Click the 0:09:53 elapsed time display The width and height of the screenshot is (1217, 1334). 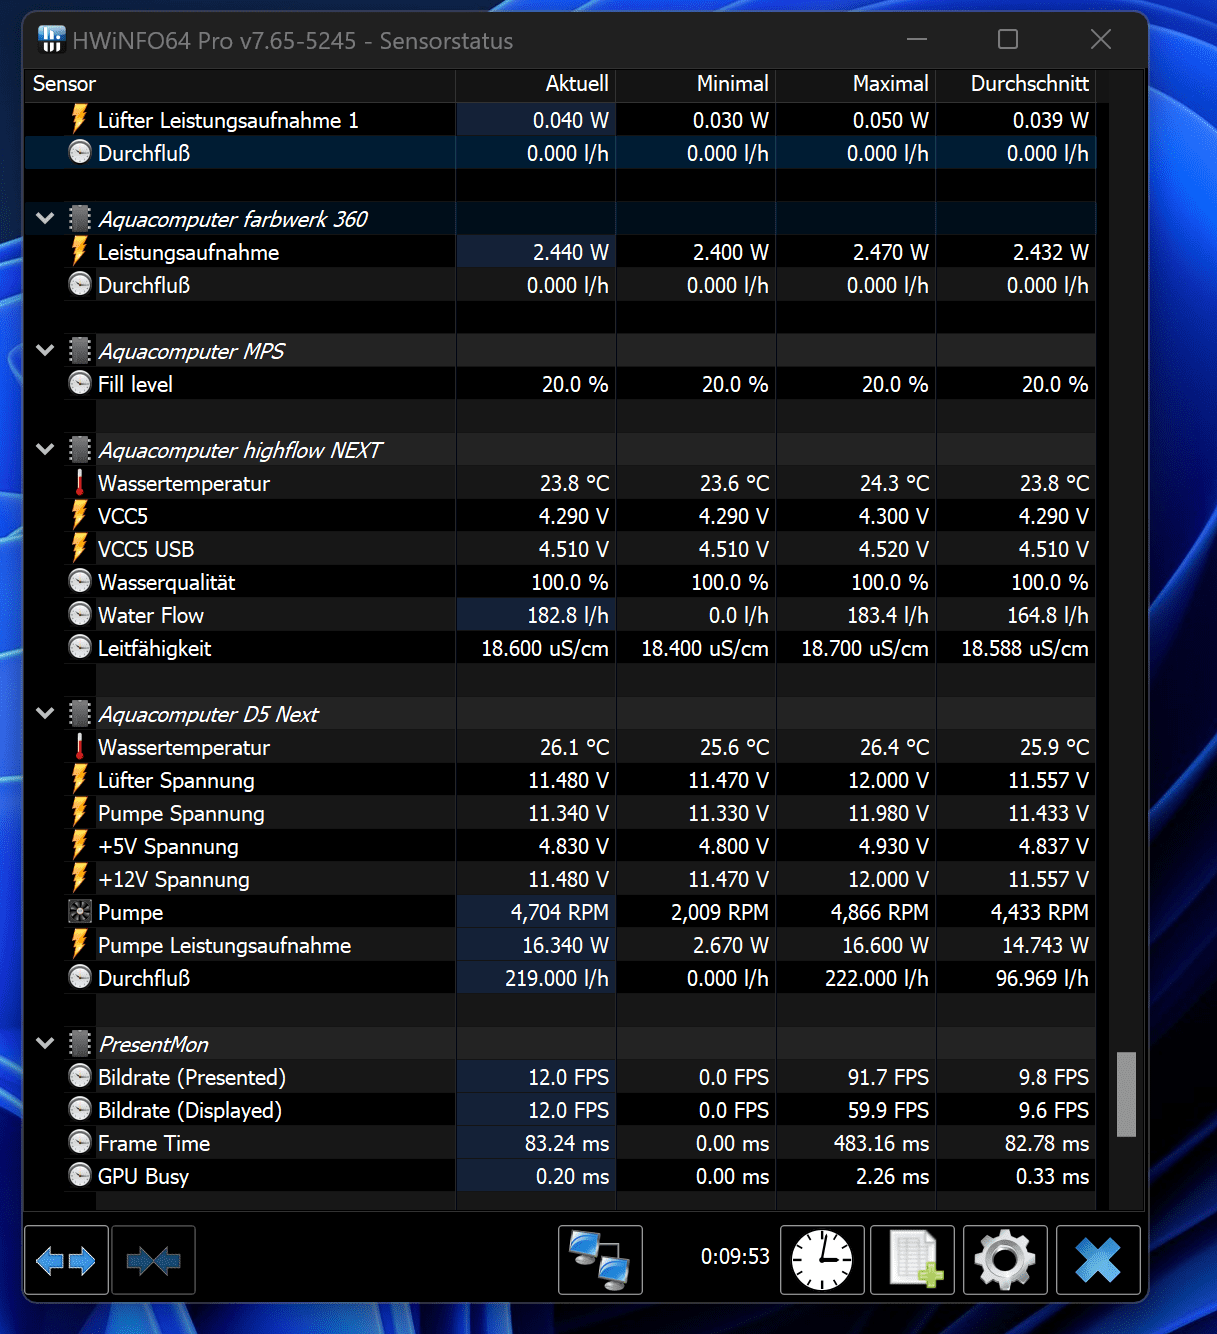(x=735, y=1256)
